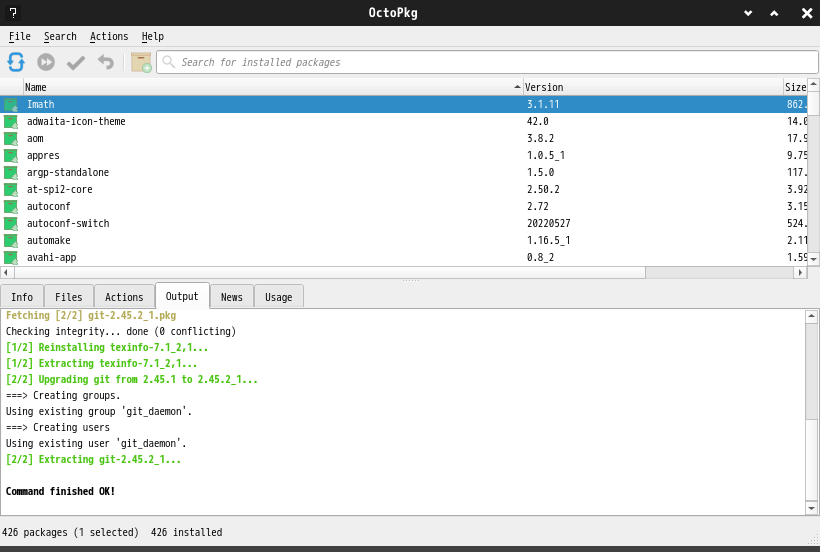Click the status icon column header

12,87
